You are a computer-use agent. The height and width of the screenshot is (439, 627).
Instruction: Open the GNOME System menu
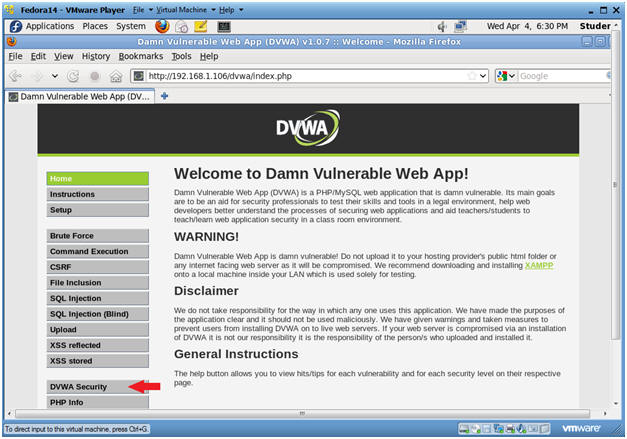coord(131,26)
